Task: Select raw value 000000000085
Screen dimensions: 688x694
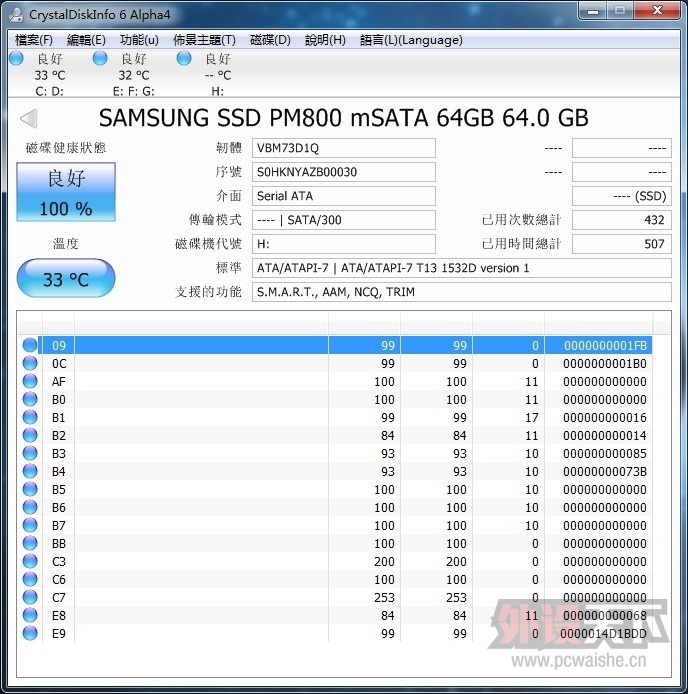Action: 605,454
